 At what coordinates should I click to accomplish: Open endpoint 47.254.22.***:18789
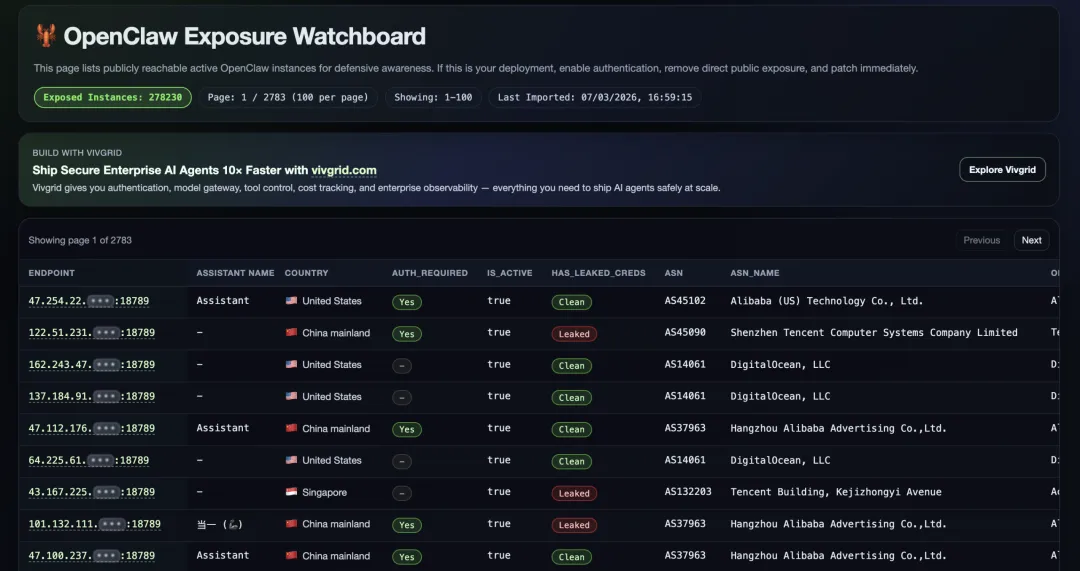coord(89,301)
